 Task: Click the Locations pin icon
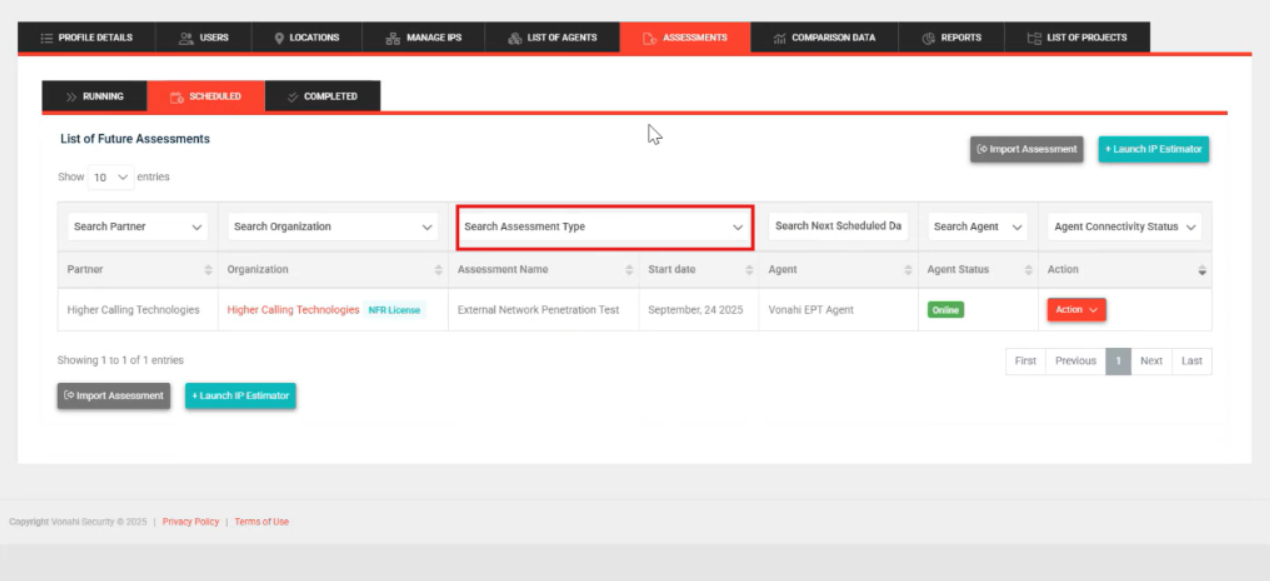(x=279, y=38)
